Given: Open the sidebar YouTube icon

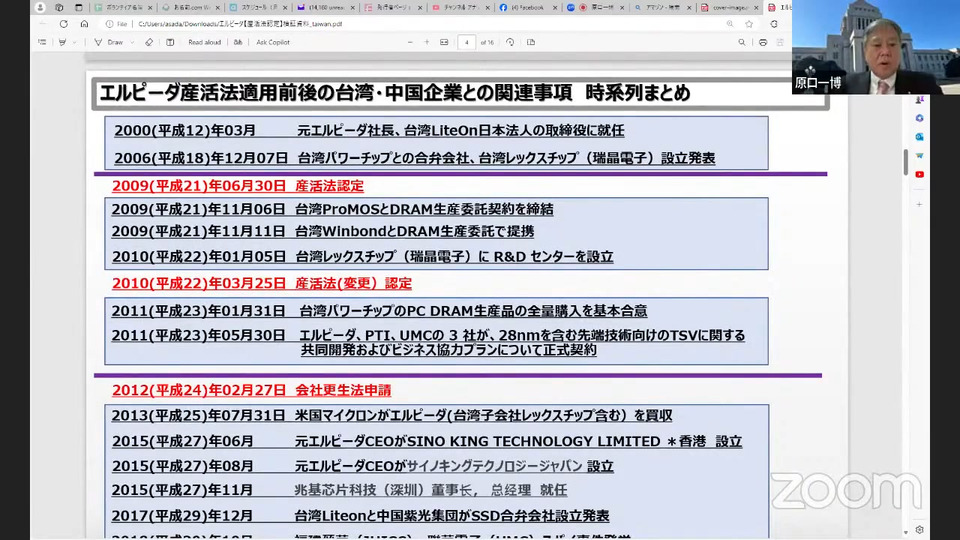Looking at the screenshot, I should click(x=919, y=174).
